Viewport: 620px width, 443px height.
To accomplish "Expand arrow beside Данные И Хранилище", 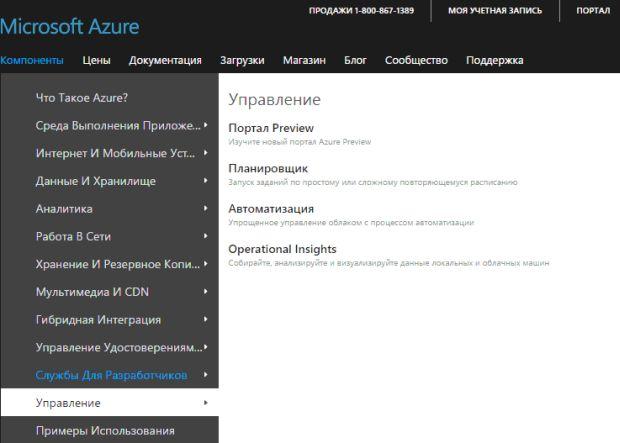I will coord(206,180).
